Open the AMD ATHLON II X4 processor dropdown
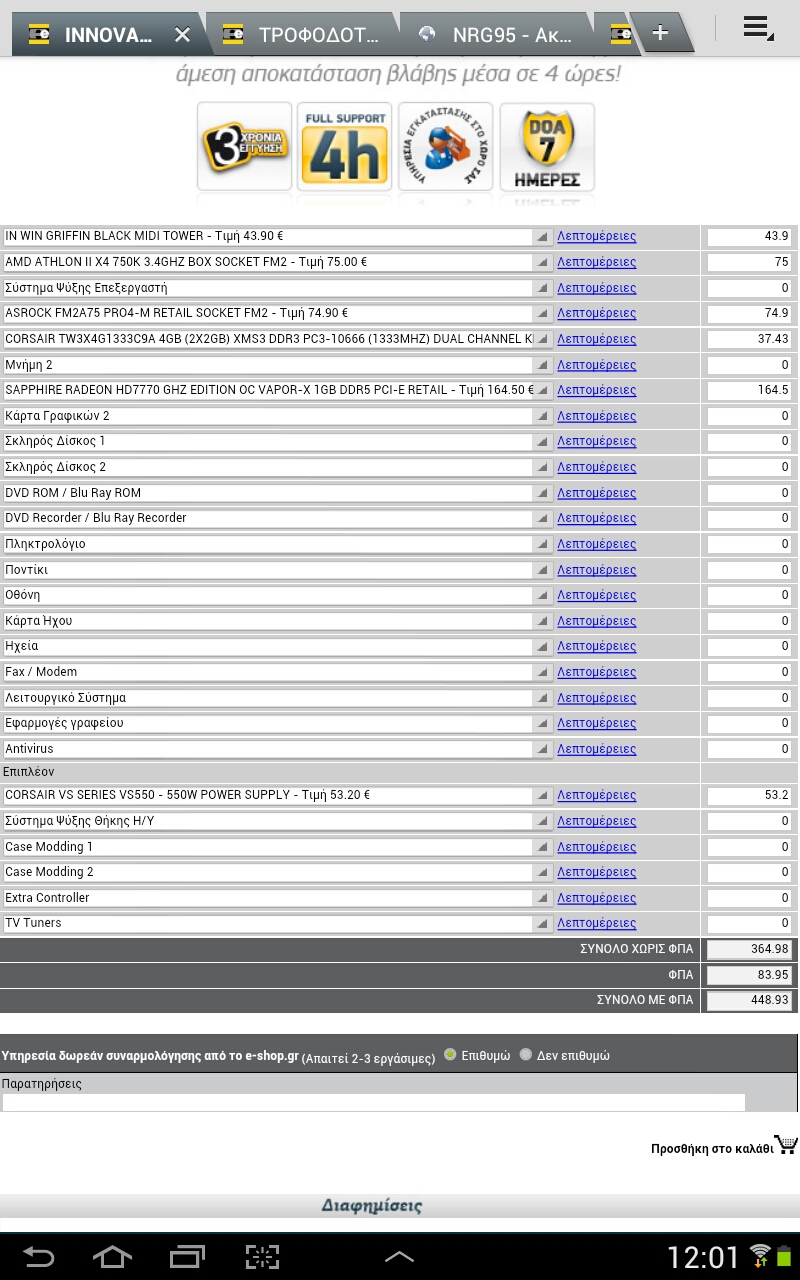 click(278, 262)
